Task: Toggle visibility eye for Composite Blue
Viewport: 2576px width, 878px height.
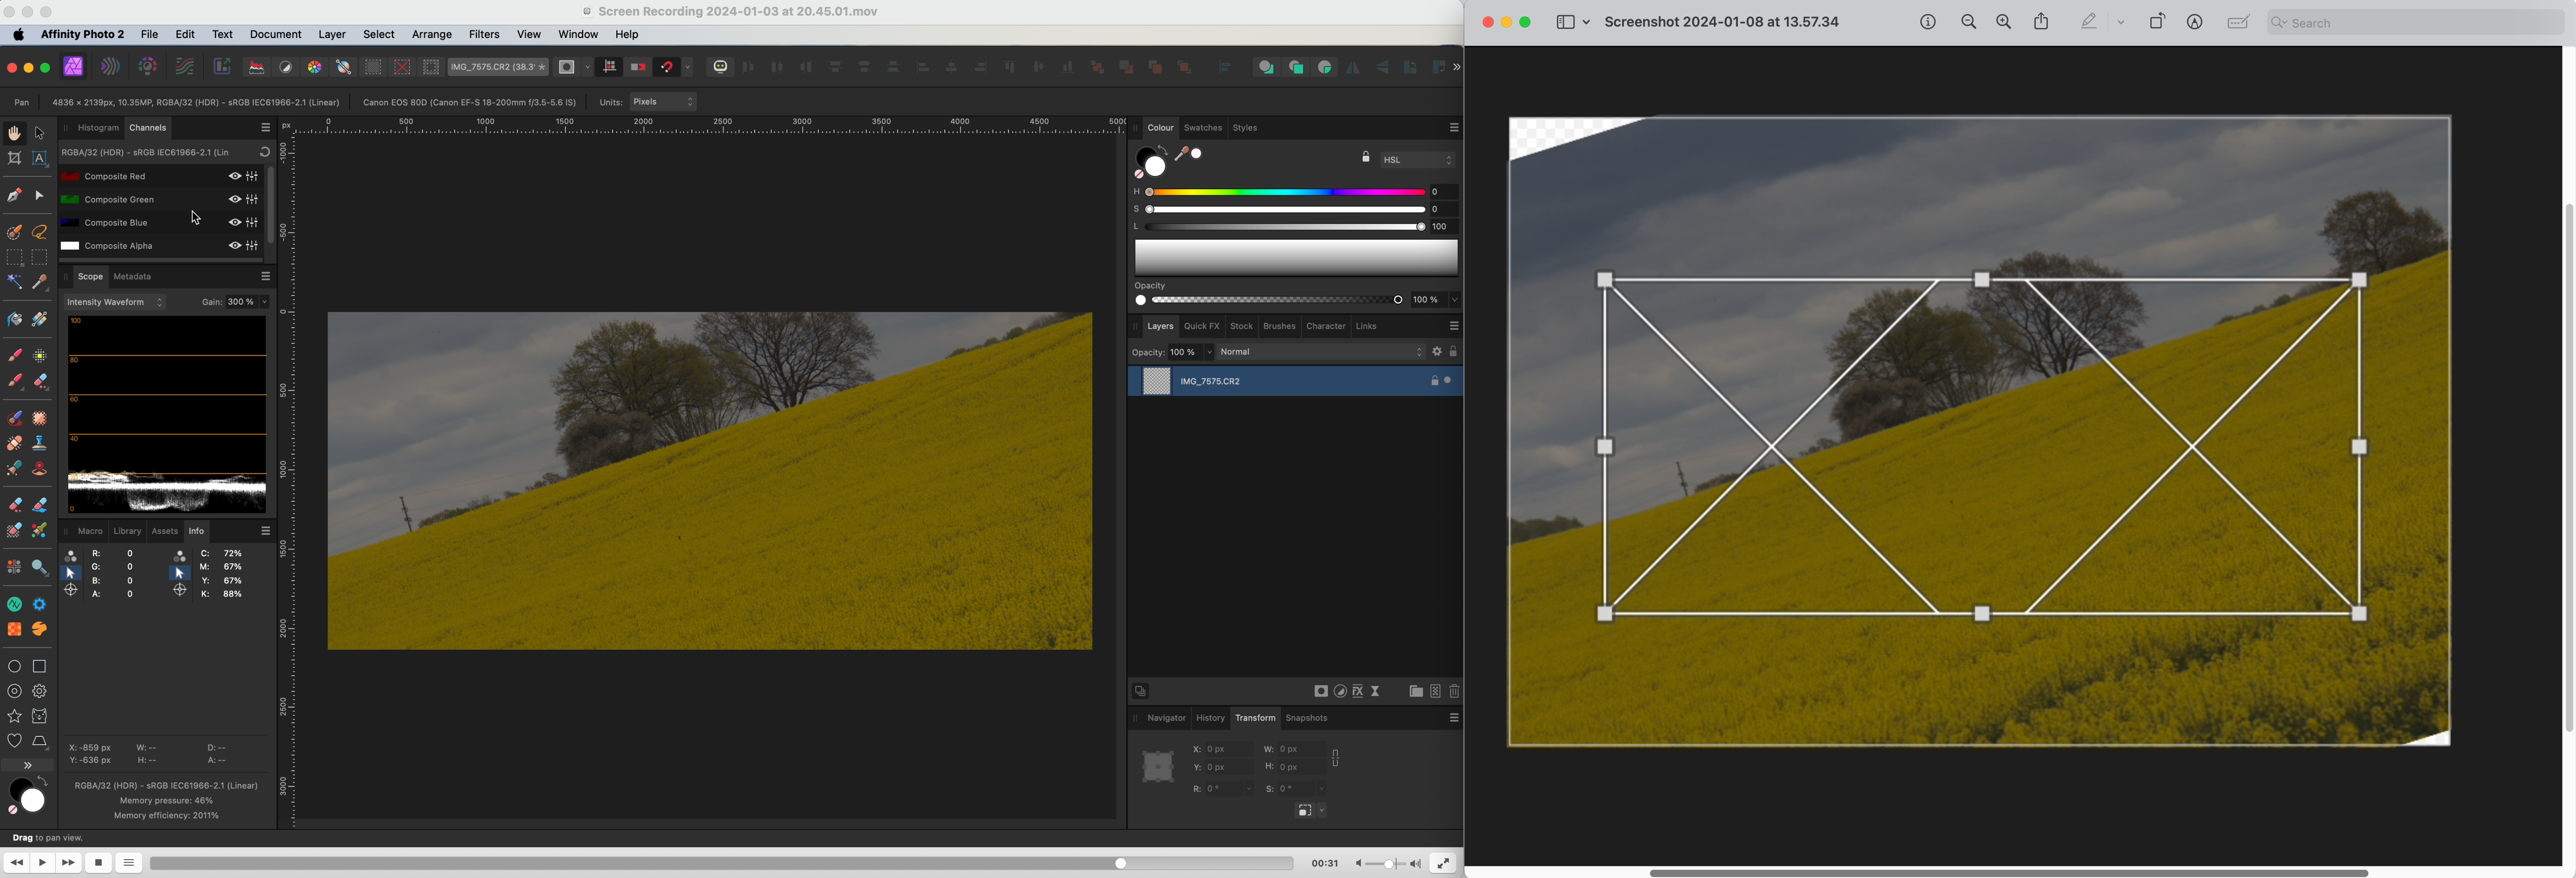Action: 235,222
